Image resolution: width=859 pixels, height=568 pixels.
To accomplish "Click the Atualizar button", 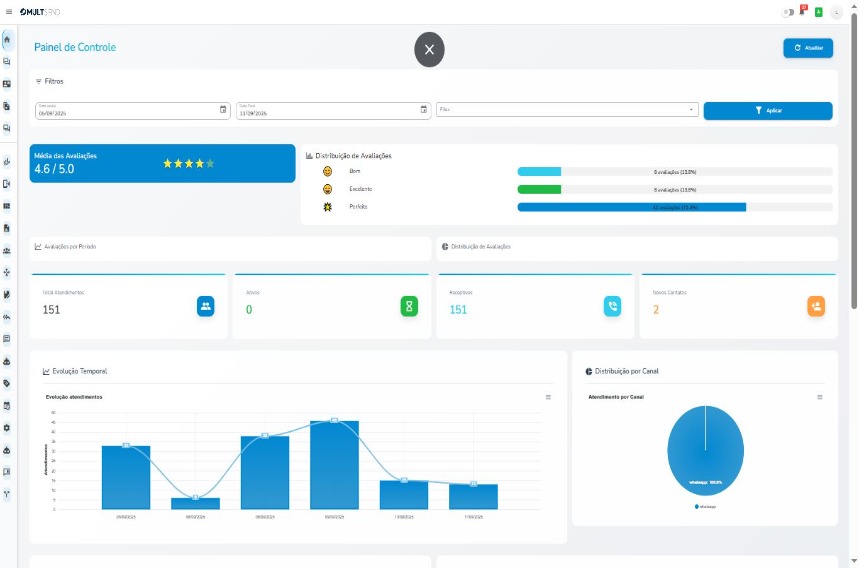I will tap(807, 48).
